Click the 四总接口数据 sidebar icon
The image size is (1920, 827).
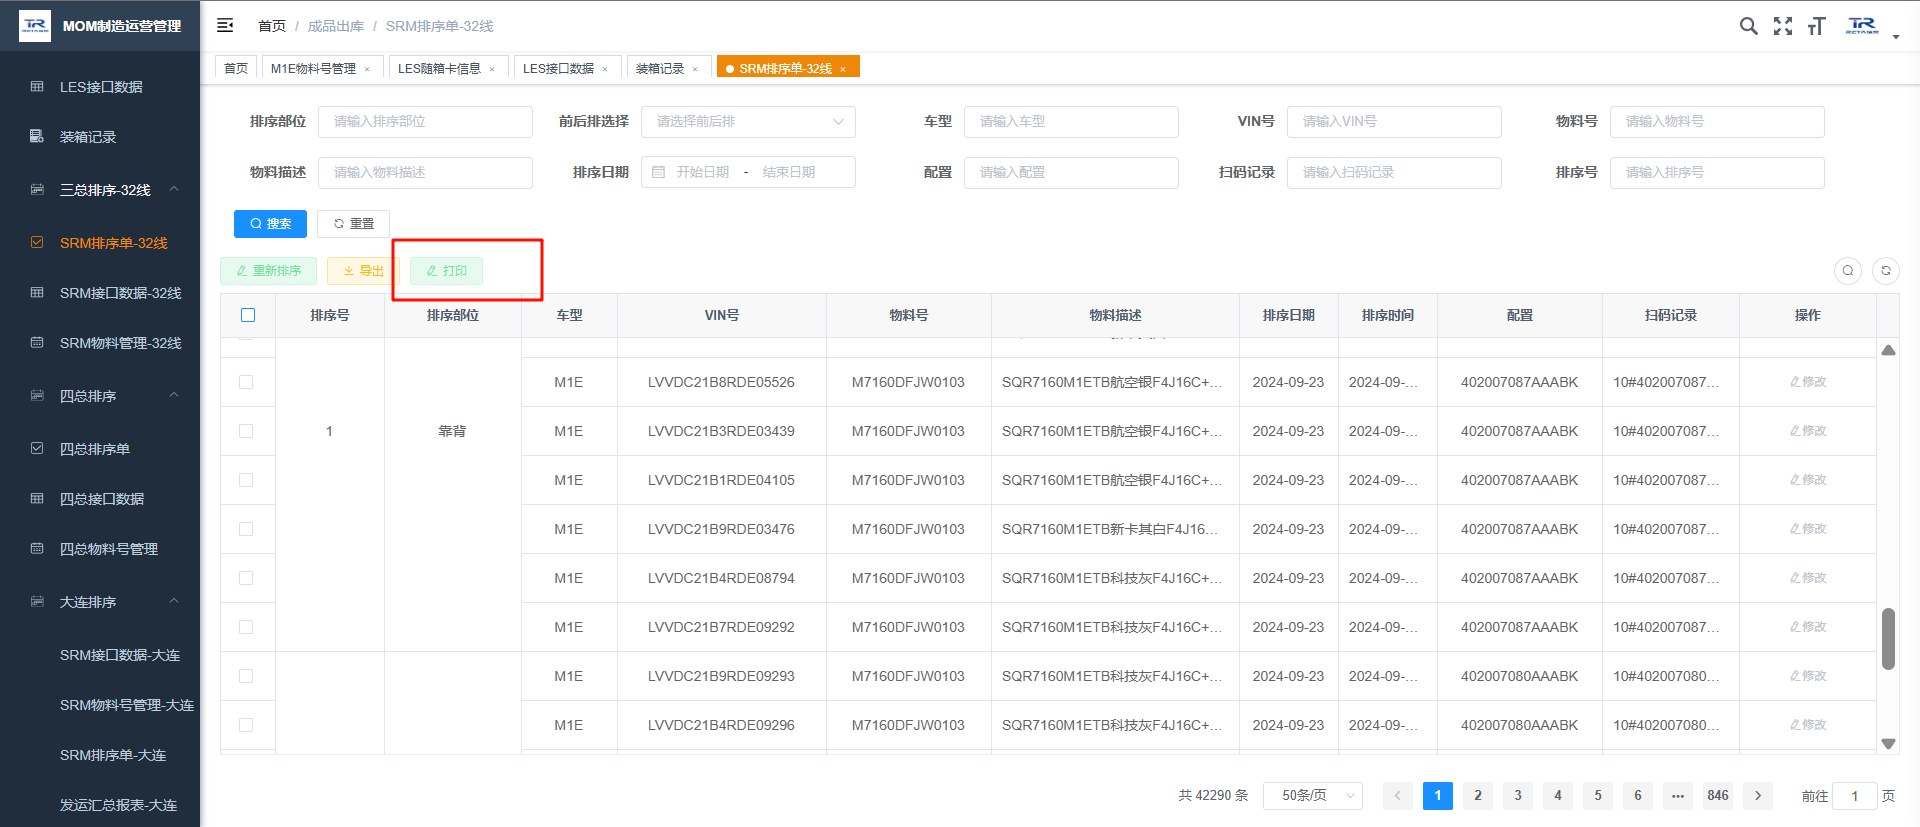pyautogui.click(x=37, y=499)
